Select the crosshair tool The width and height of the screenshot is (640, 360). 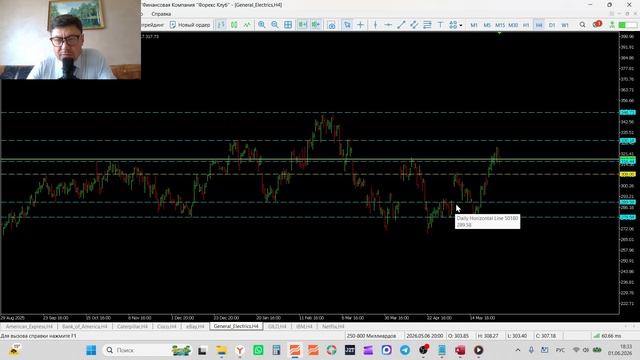pyautogui.click(x=360, y=25)
